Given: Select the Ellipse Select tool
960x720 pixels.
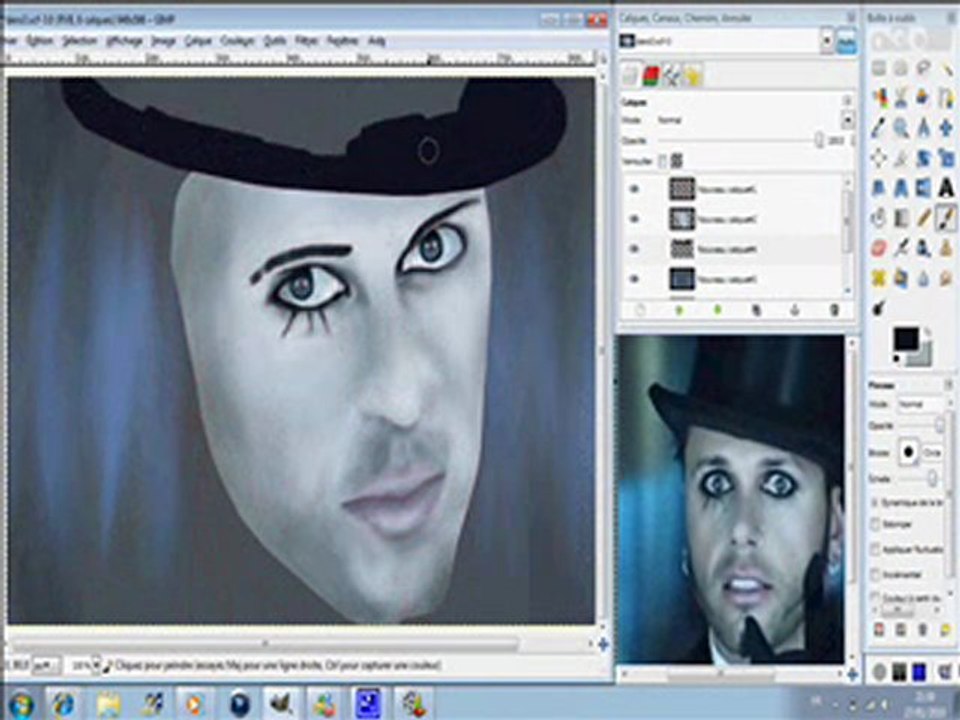Looking at the screenshot, I should tap(901, 68).
